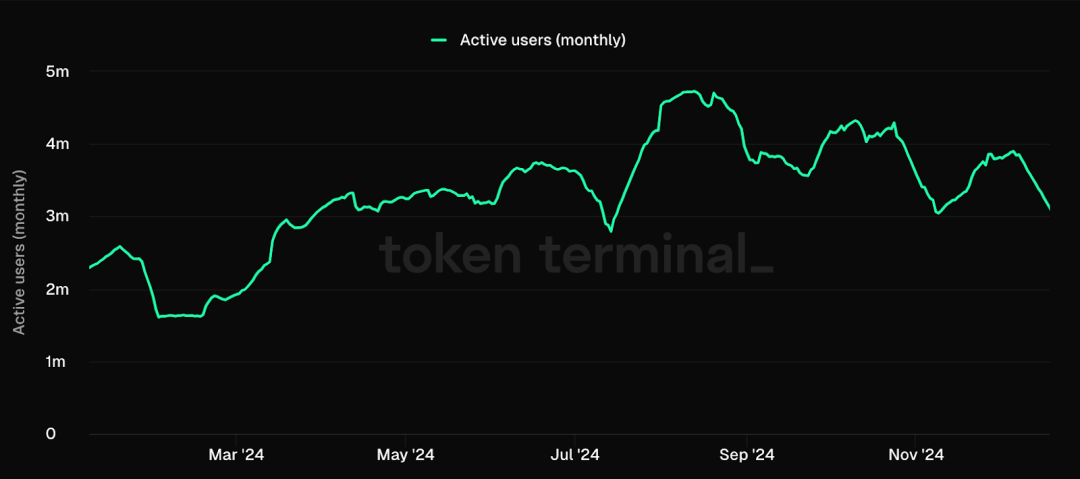1080x479 pixels.
Task: Select the 1m y-axis tick label
Action: click(x=56, y=362)
